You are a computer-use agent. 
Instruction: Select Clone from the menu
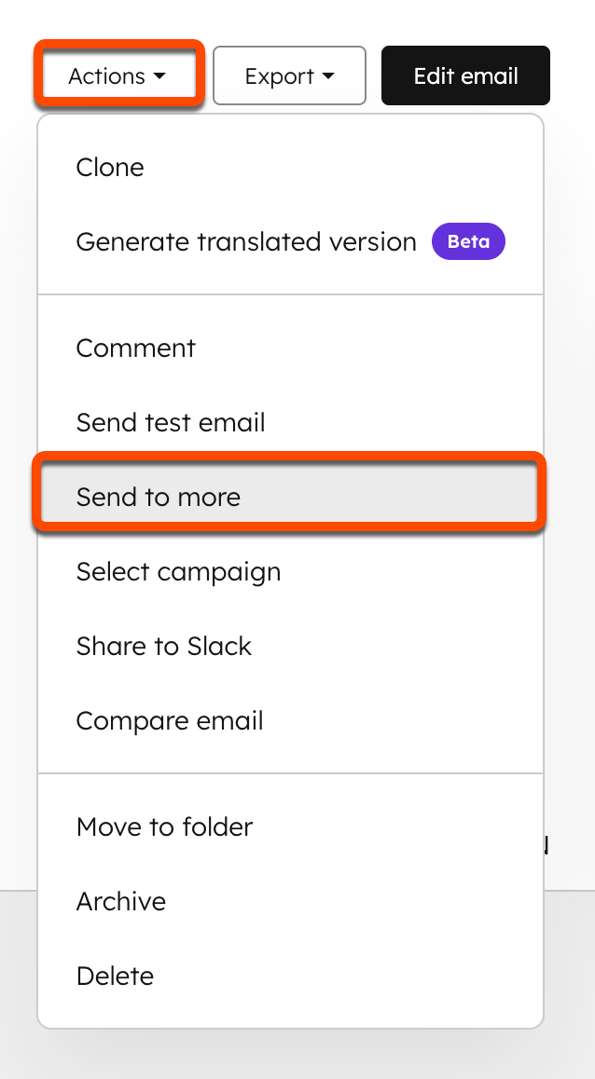pyautogui.click(x=110, y=167)
